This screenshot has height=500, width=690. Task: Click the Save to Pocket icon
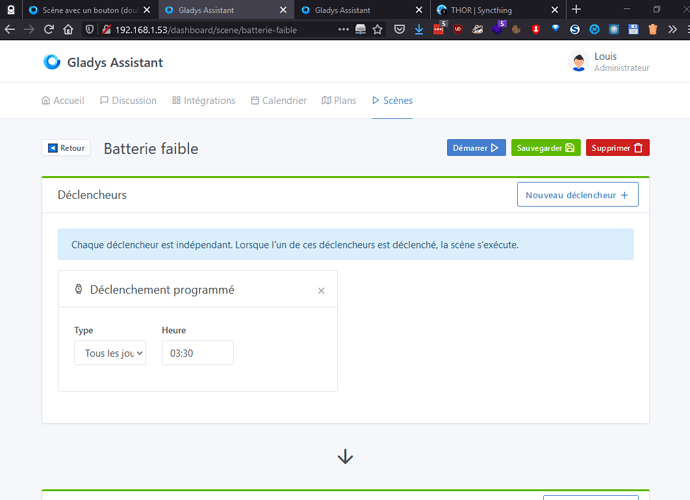pyautogui.click(x=400, y=29)
